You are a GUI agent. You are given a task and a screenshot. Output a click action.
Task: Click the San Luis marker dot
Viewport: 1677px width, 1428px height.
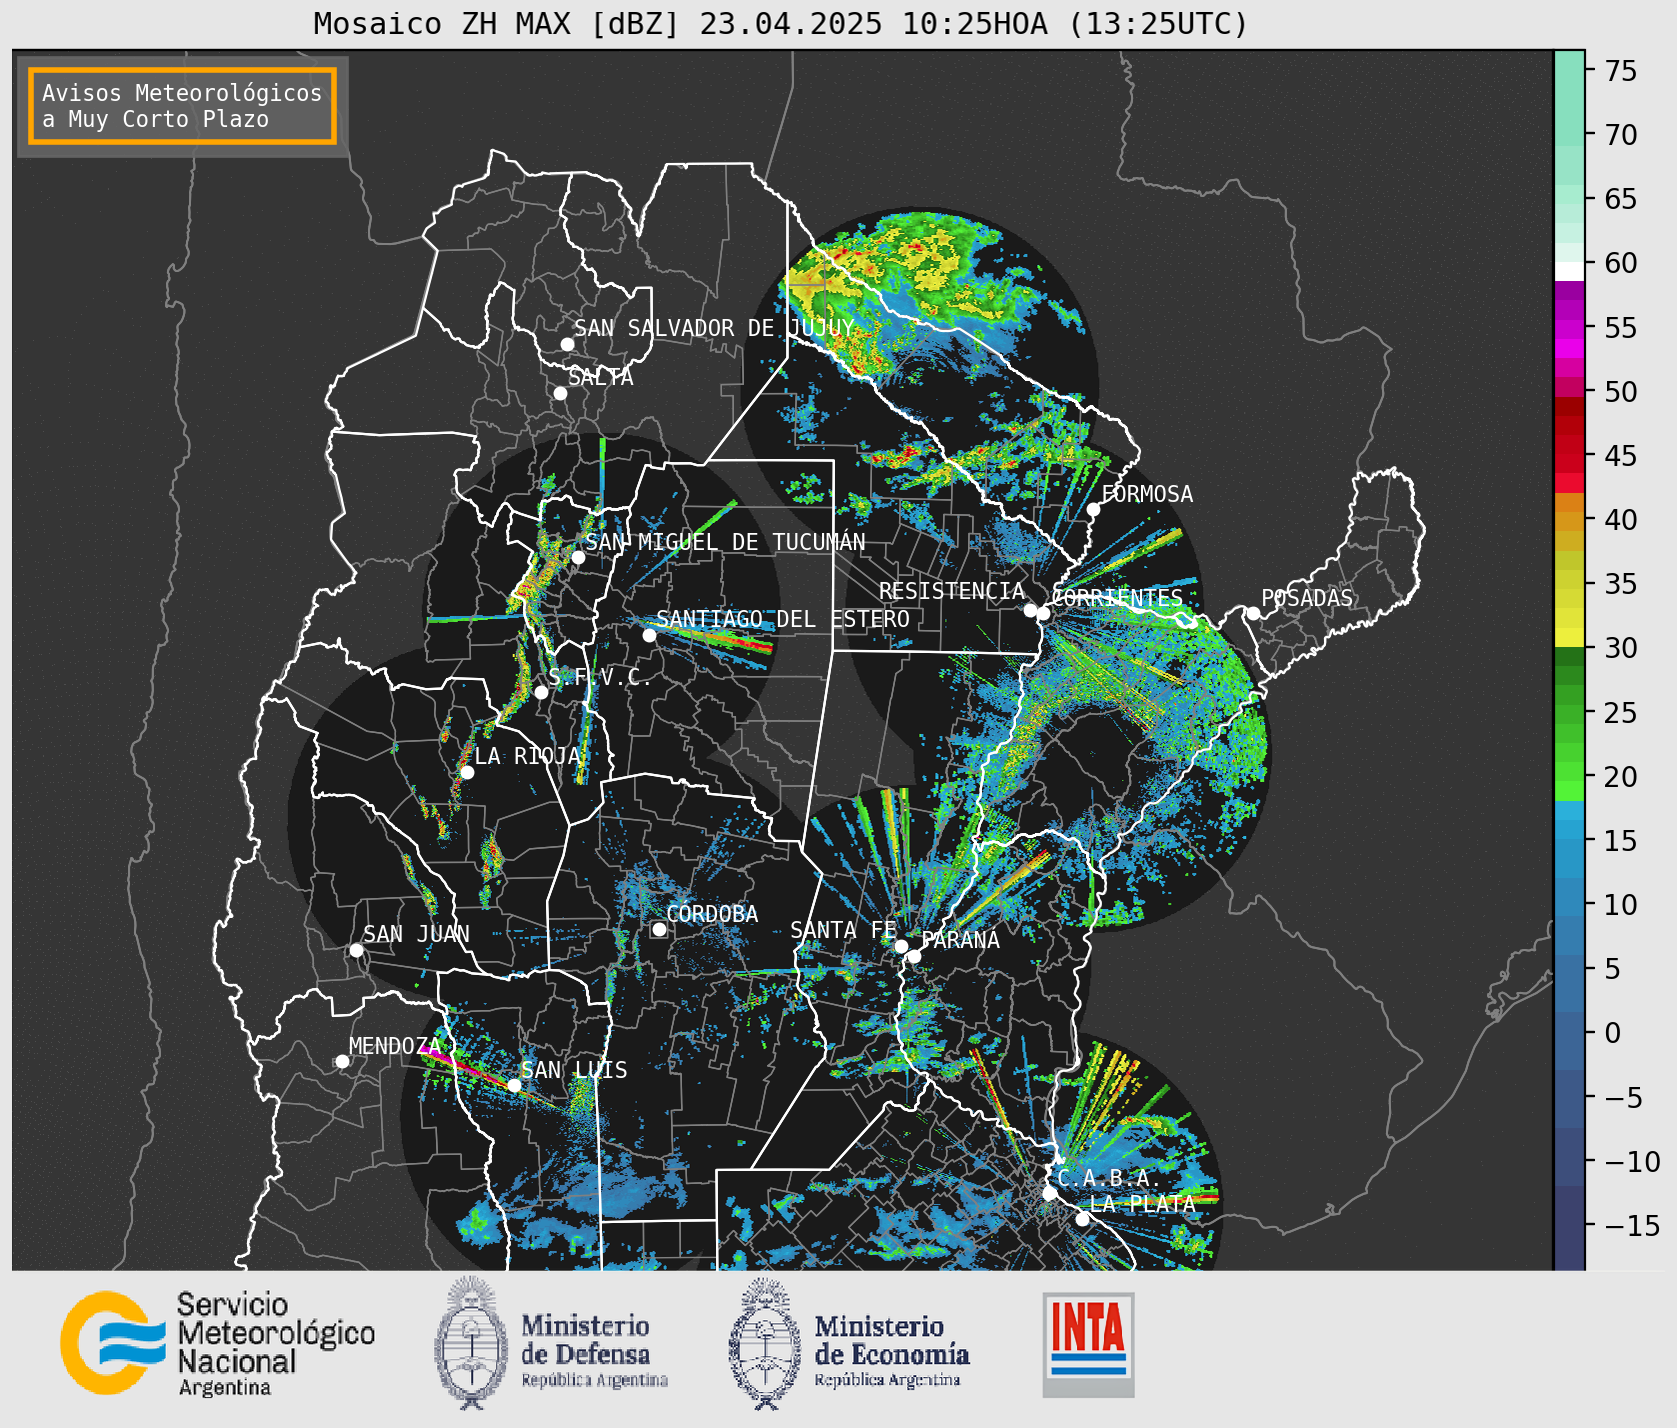[x=514, y=1085]
